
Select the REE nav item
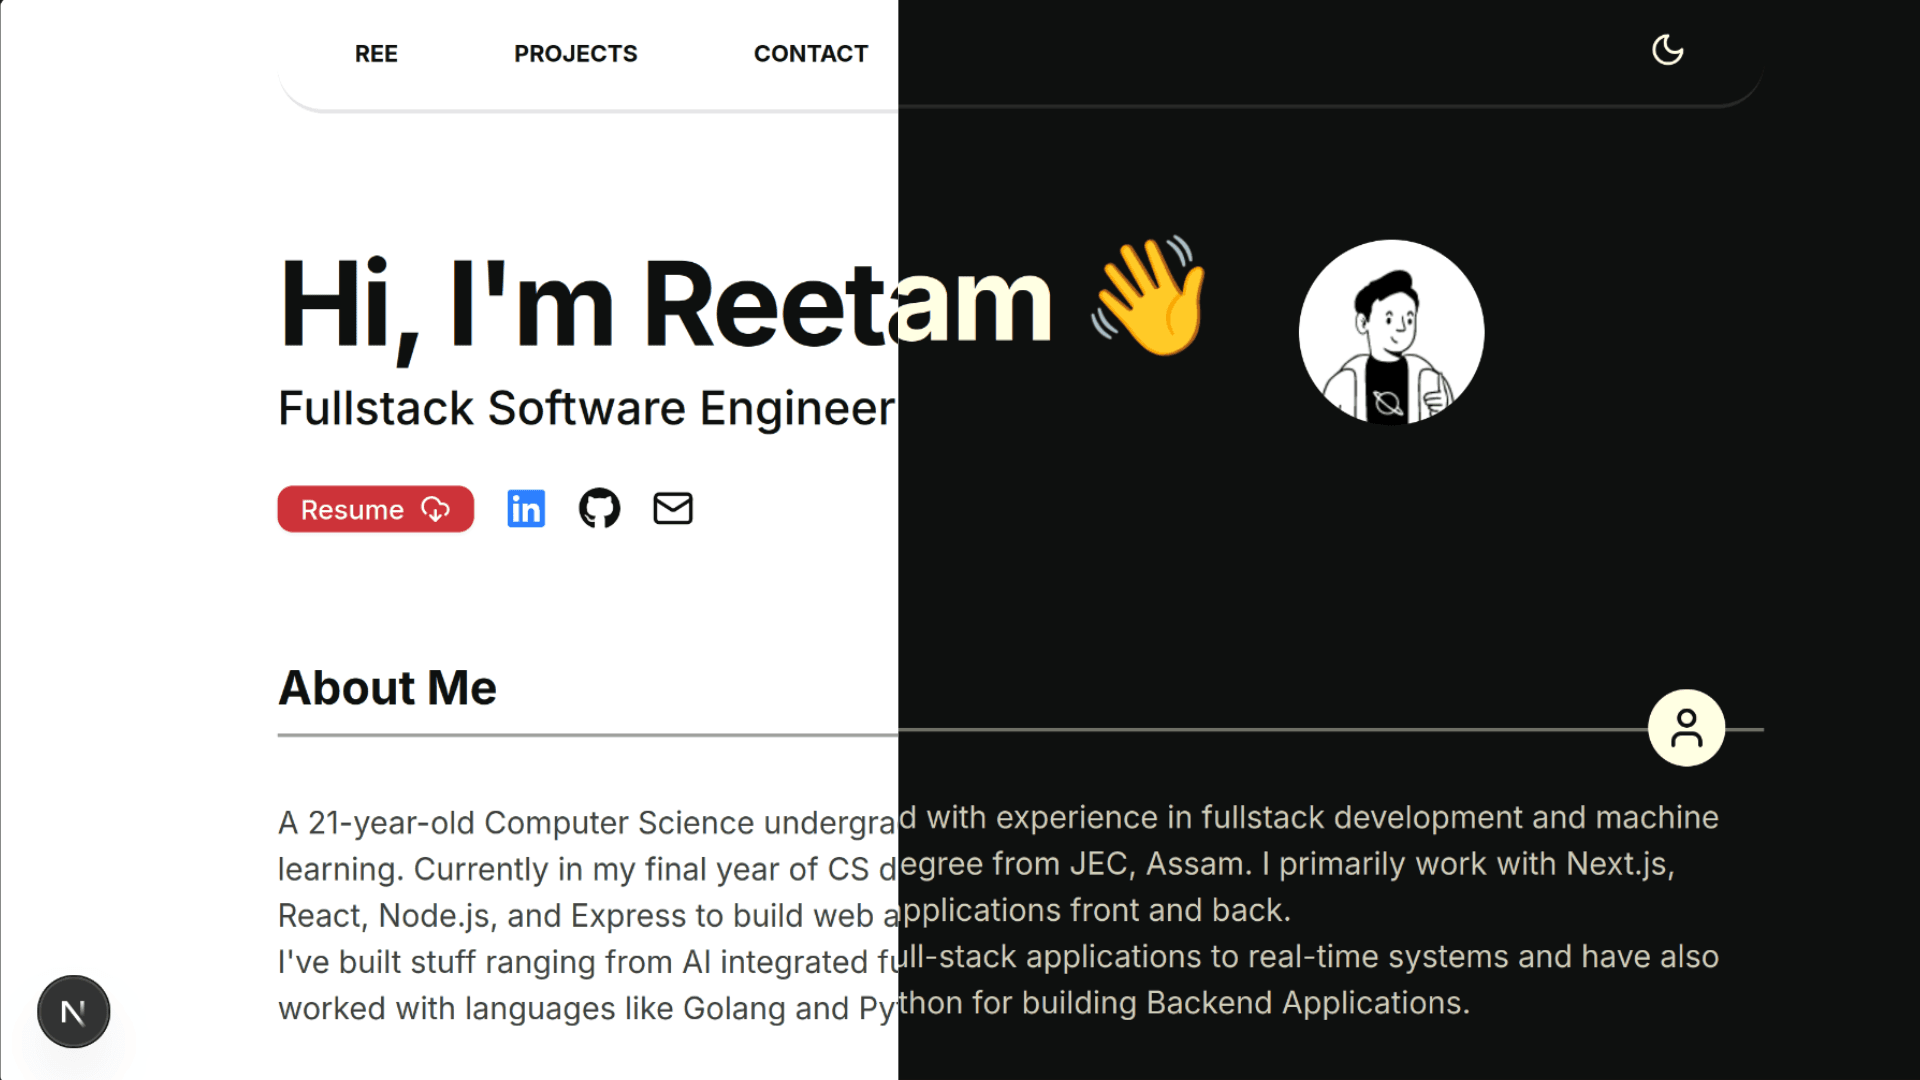tap(376, 53)
